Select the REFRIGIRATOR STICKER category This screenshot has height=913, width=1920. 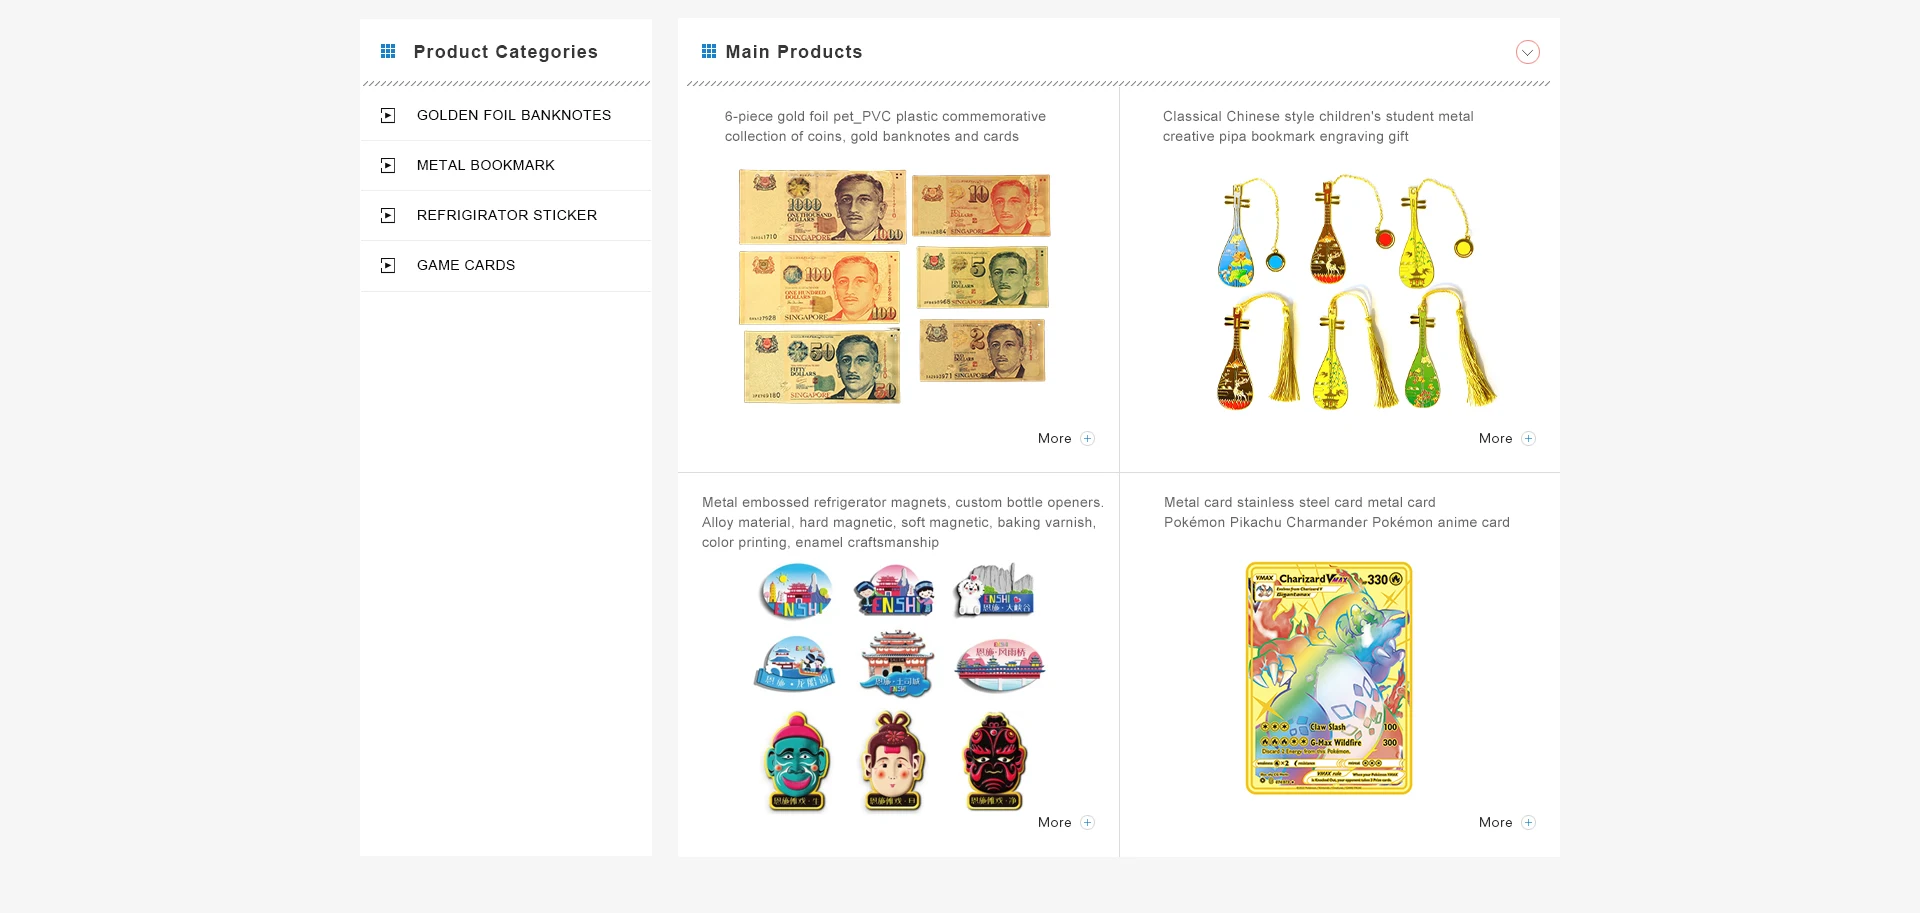point(507,215)
